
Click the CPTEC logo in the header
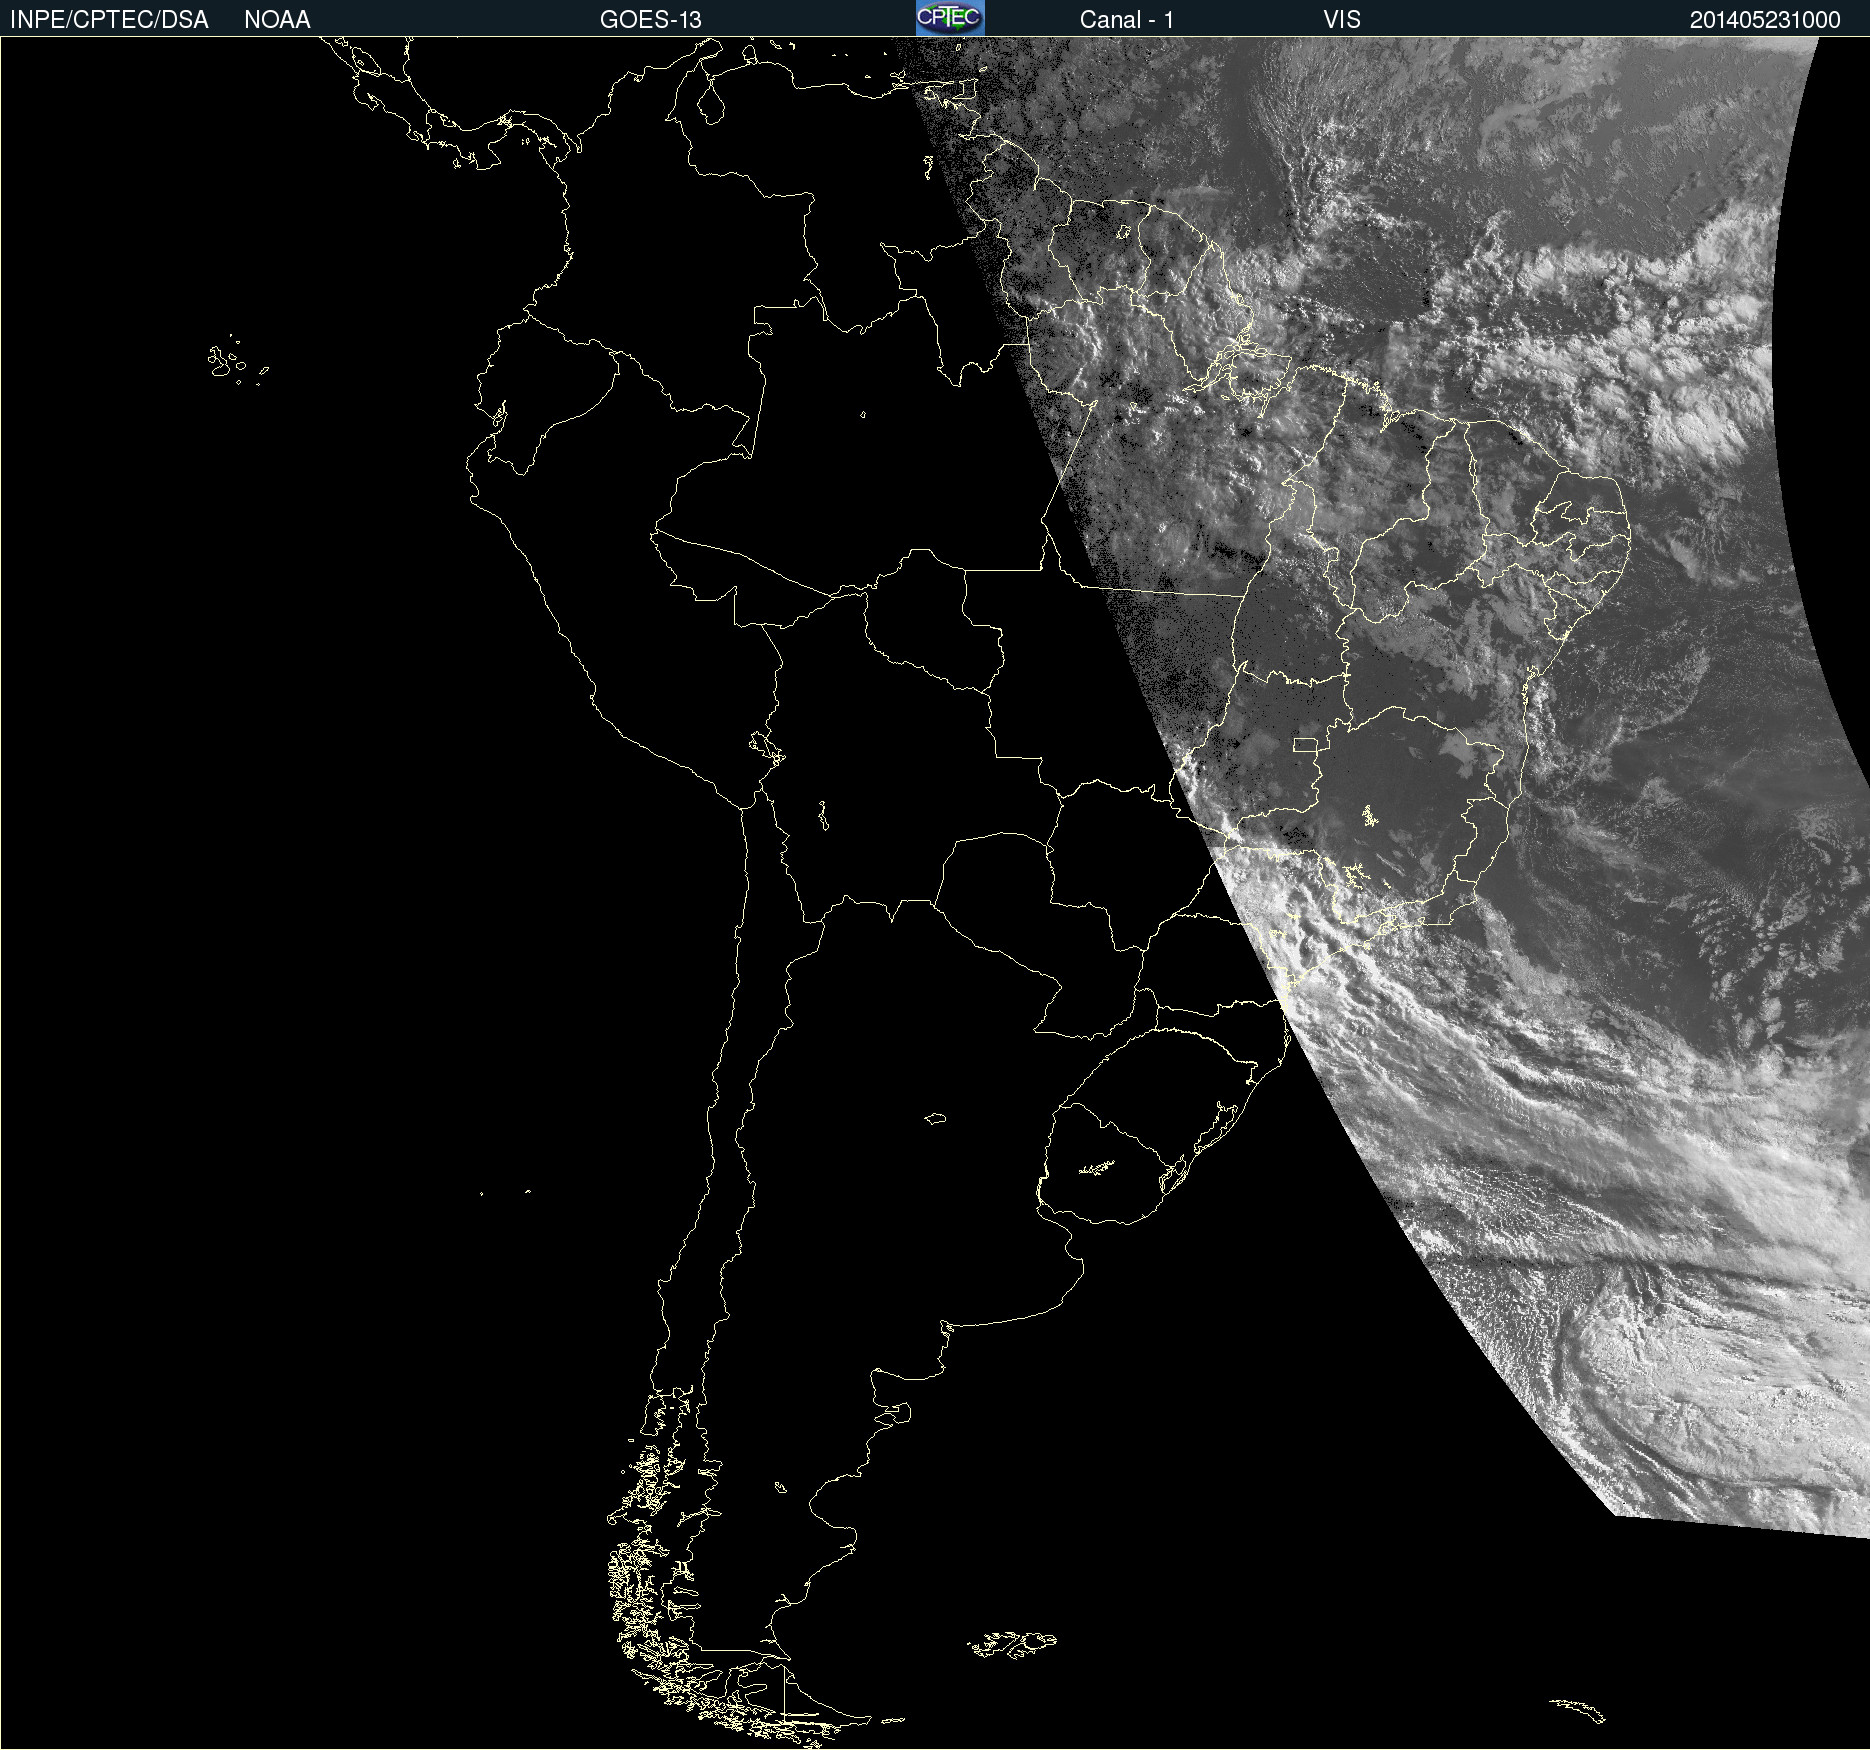tap(949, 18)
